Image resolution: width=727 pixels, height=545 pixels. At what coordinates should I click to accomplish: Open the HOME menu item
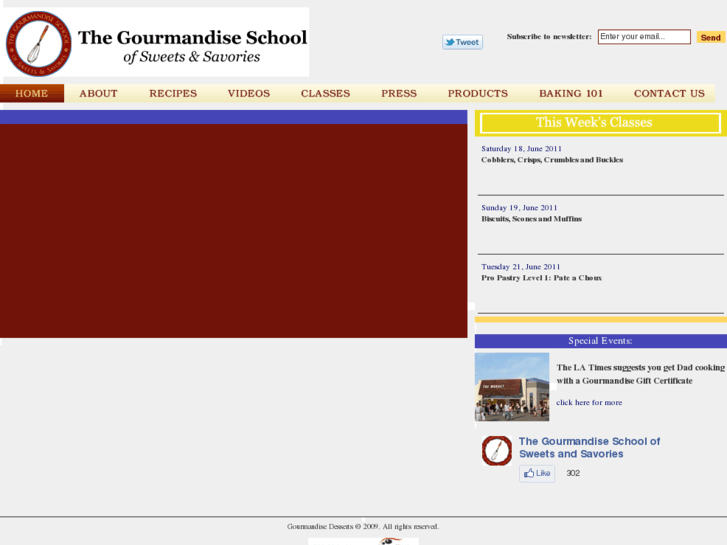click(x=32, y=93)
